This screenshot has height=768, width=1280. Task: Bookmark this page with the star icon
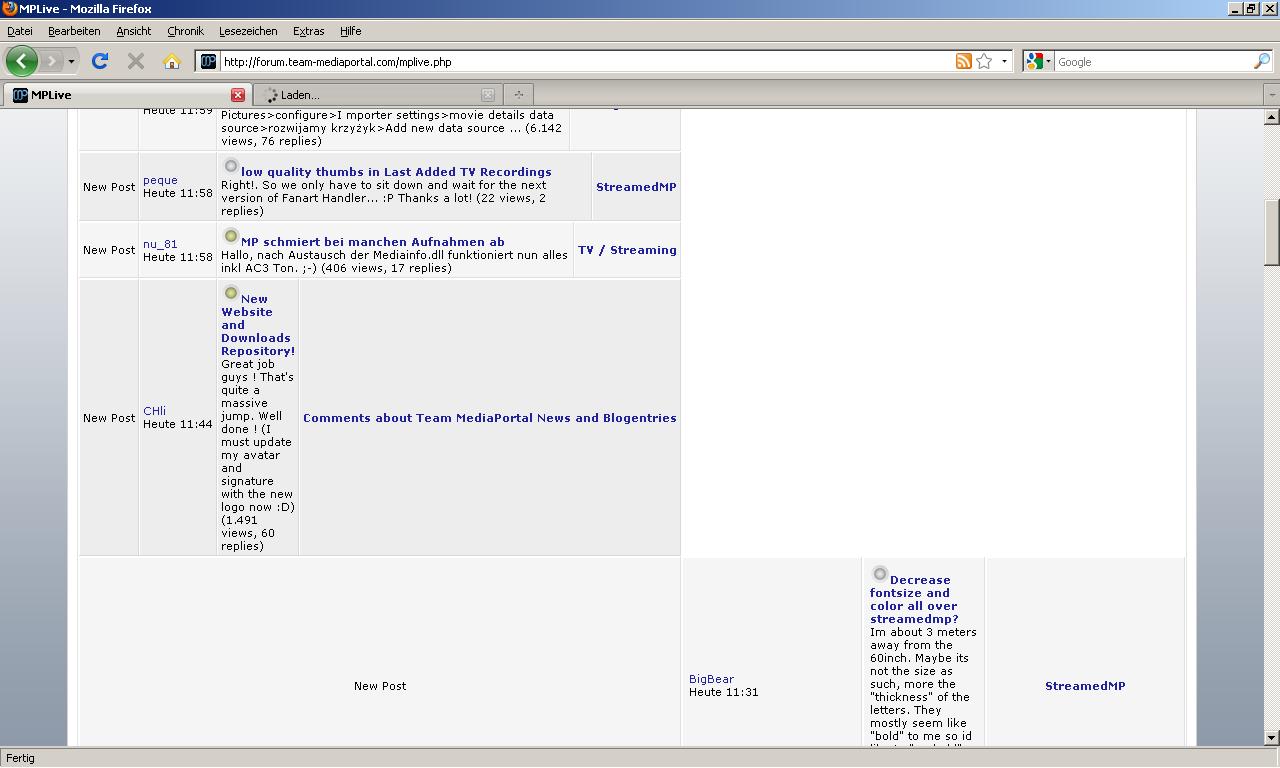click(x=984, y=61)
